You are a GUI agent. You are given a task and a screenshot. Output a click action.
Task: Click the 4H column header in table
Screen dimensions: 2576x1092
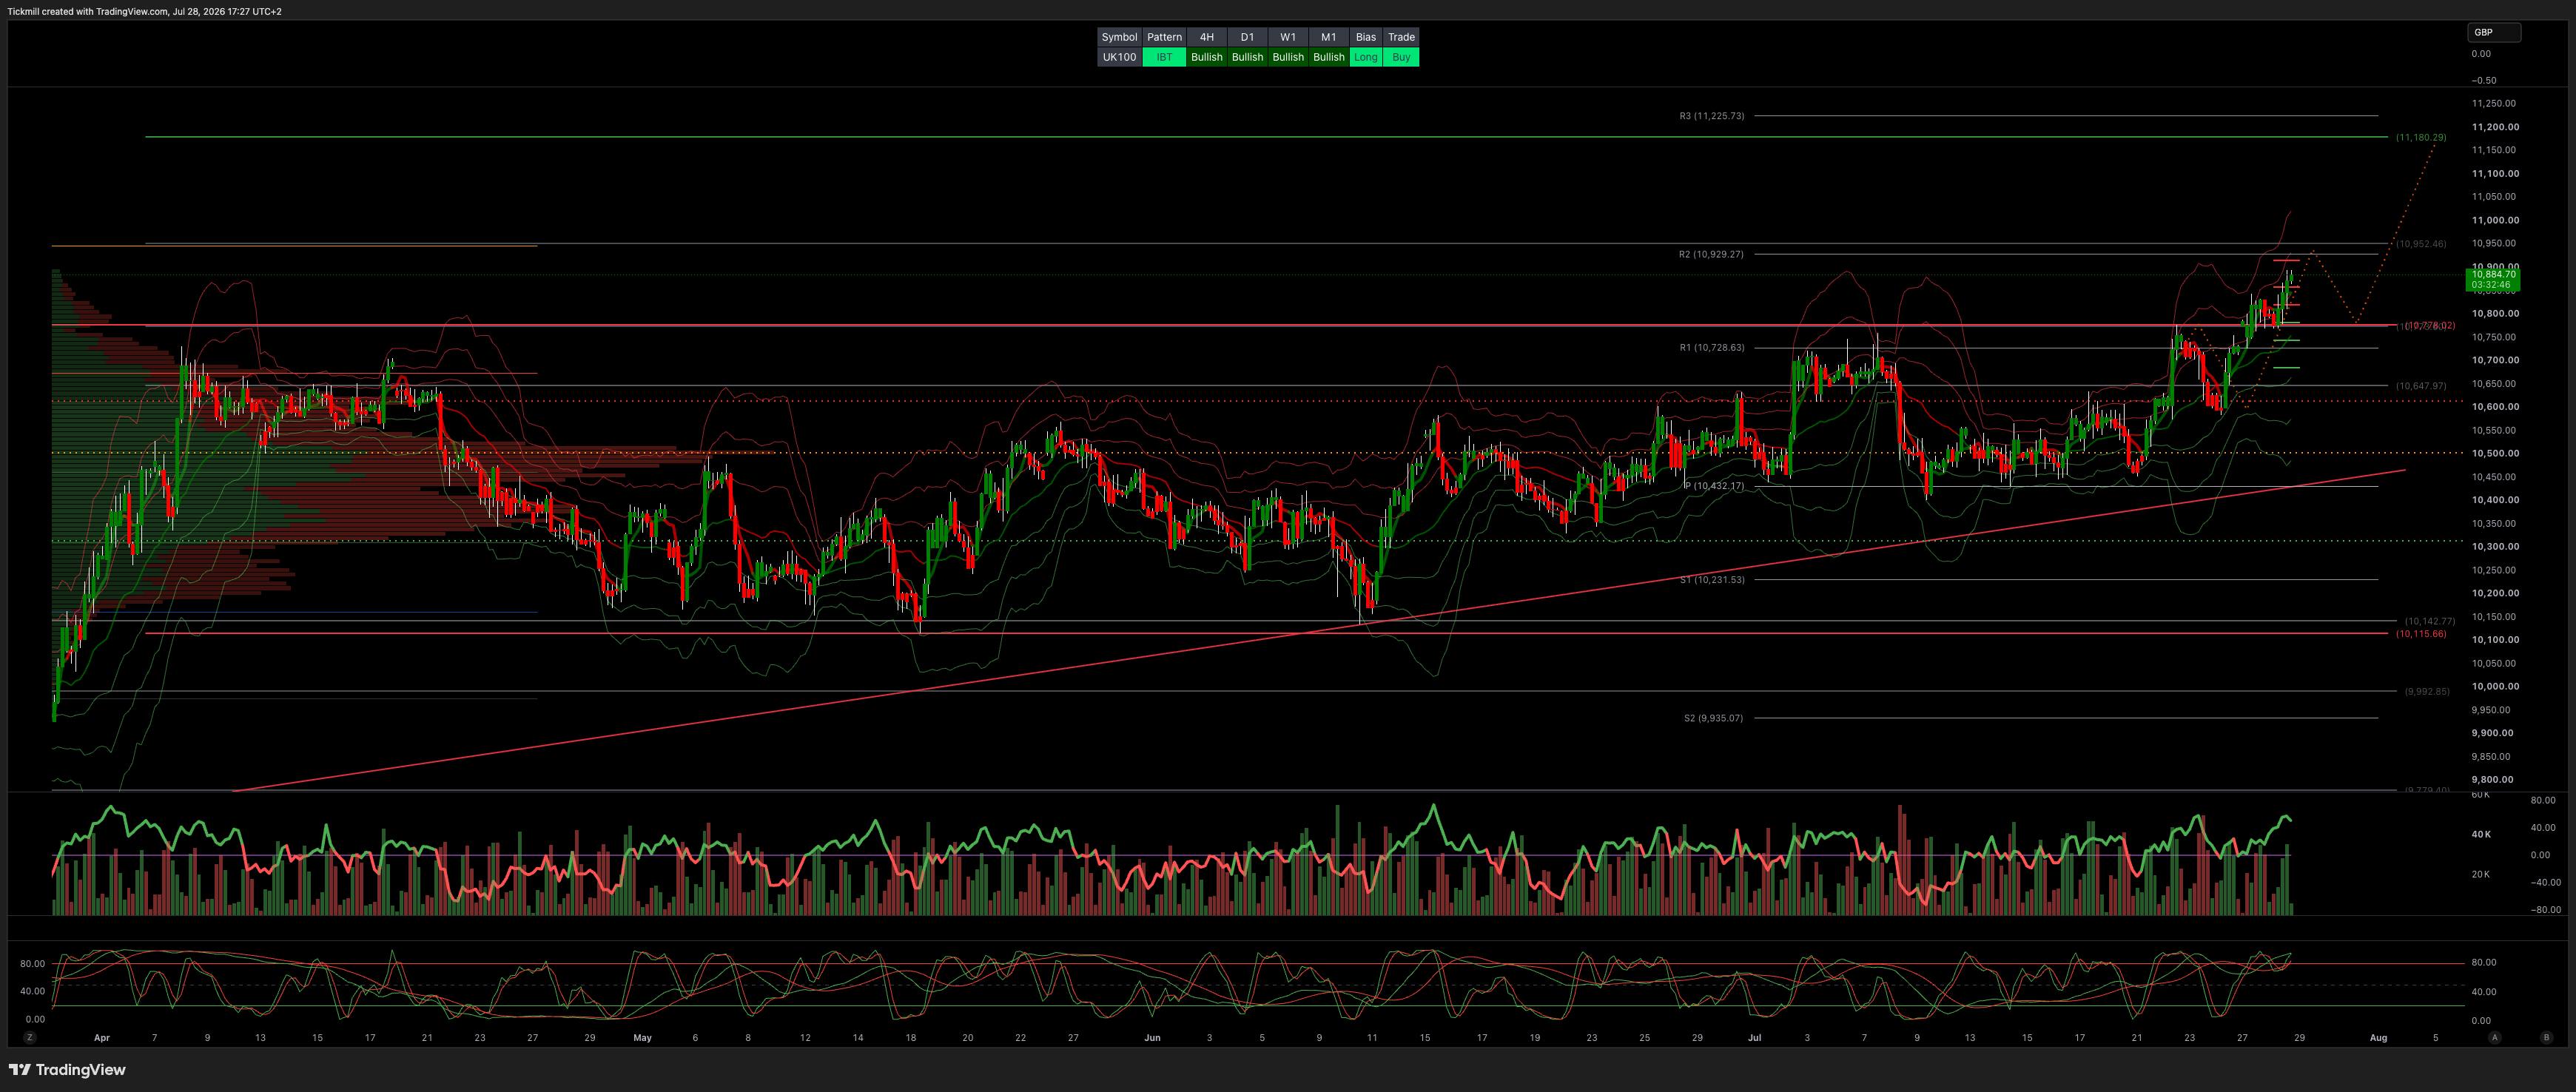[1207, 37]
